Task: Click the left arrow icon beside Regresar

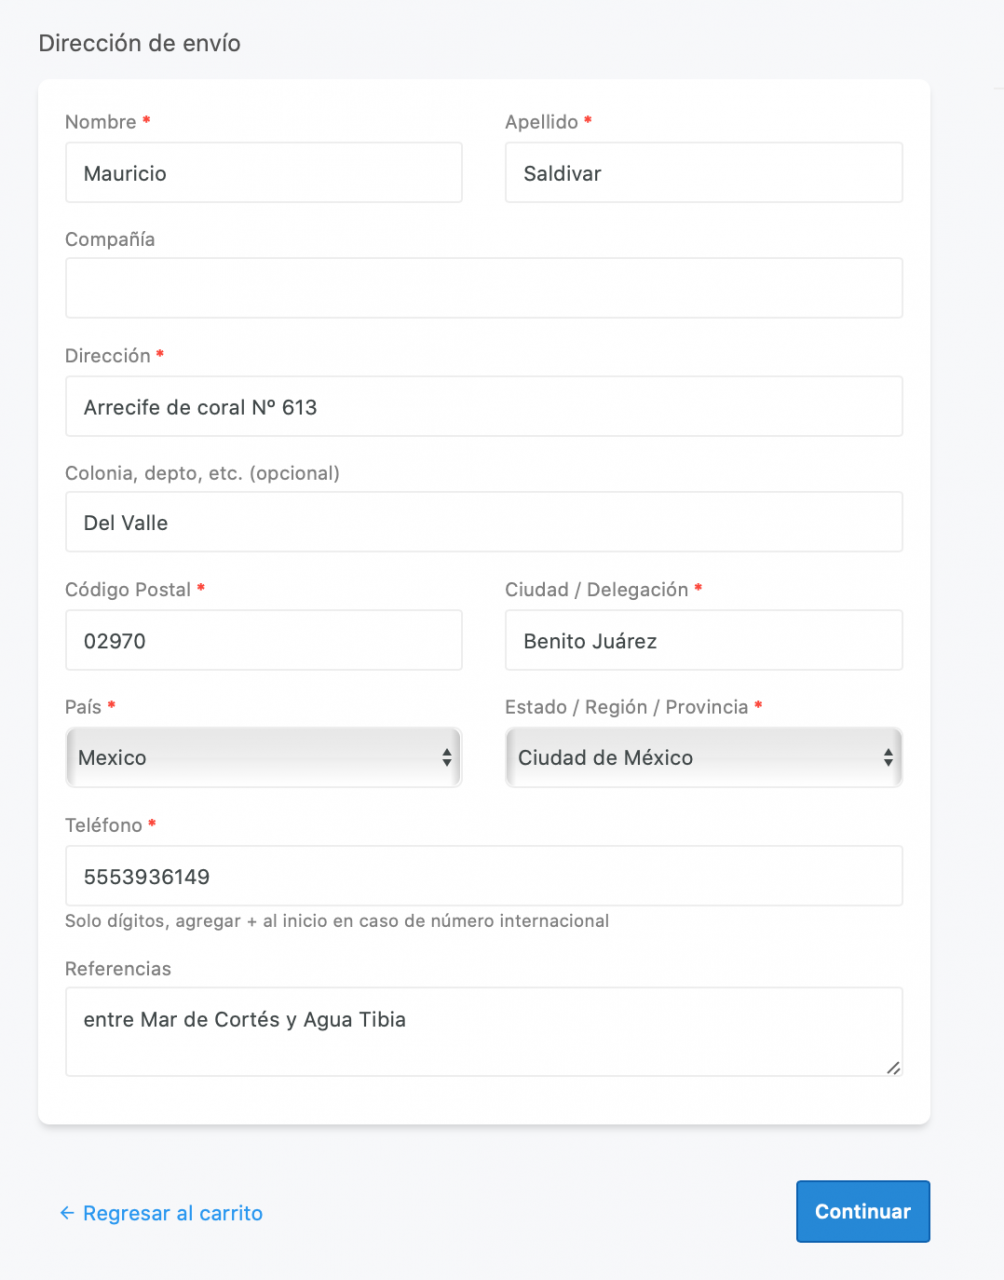Action: point(67,1213)
